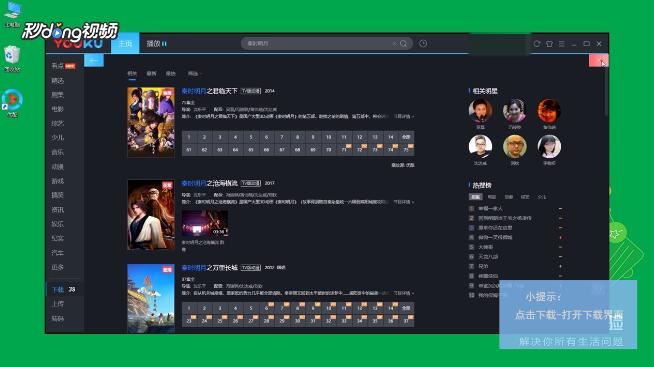The image size is (654, 367).
Task: Open 游戏 in the left sidebar
Action: pyautogui.click(x=58, y=181)
